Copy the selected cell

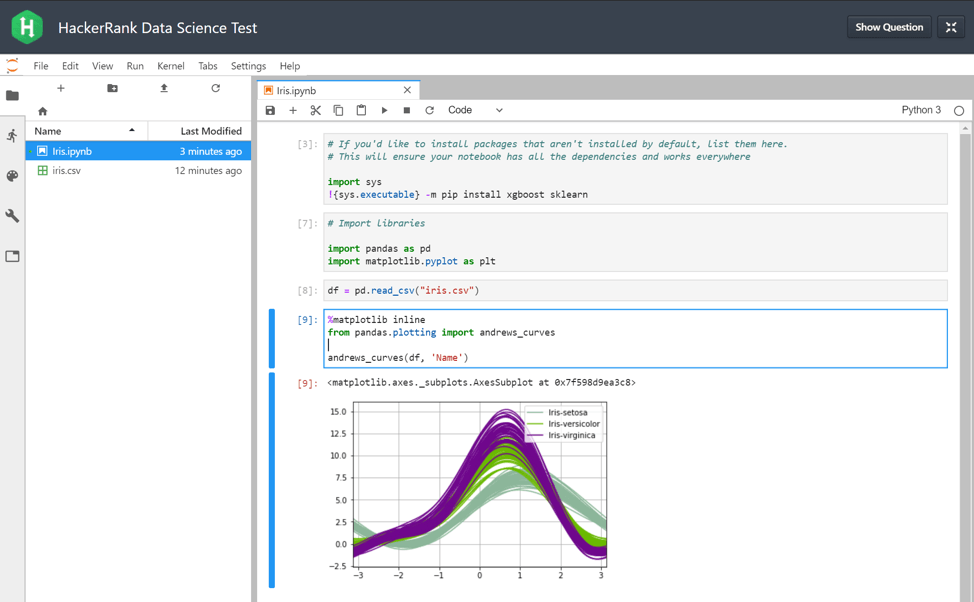pos(338,110)
